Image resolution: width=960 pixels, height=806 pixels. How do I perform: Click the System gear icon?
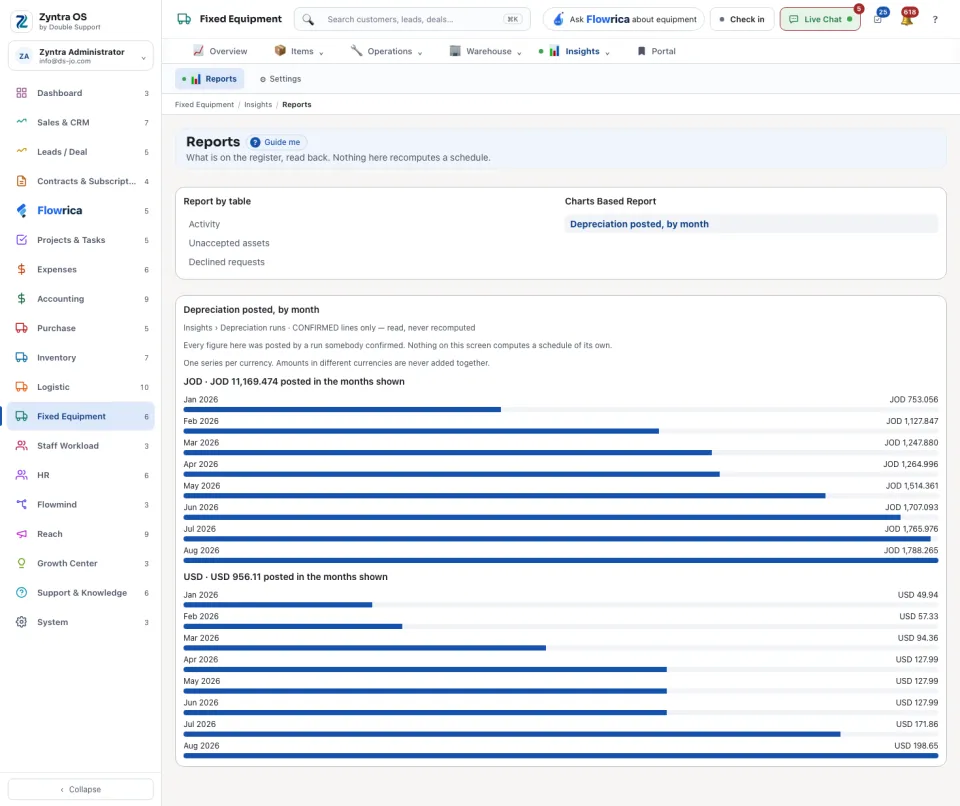(x=21, y=622)
